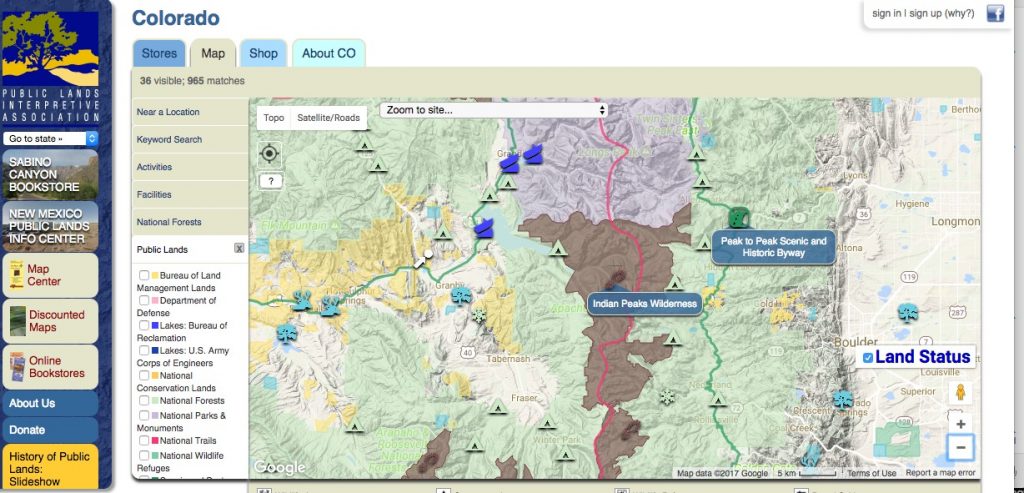Open New Mexico Public Lands Info Center banner
This screenshot has width=1024, height=493.
50,226
